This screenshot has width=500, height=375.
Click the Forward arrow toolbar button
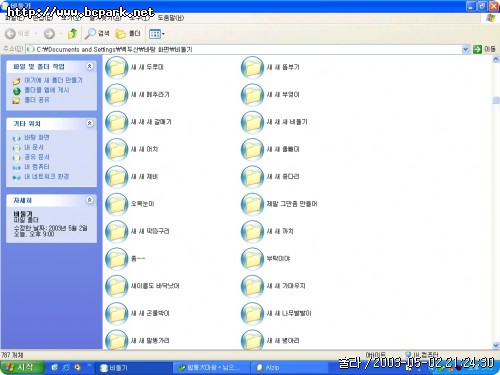point(49,33)
